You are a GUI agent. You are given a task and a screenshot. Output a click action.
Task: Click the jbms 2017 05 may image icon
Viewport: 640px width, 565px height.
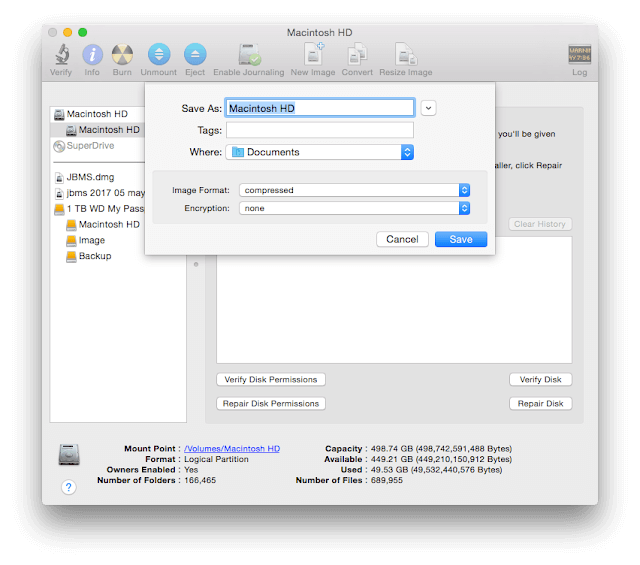tap(59, 193)
